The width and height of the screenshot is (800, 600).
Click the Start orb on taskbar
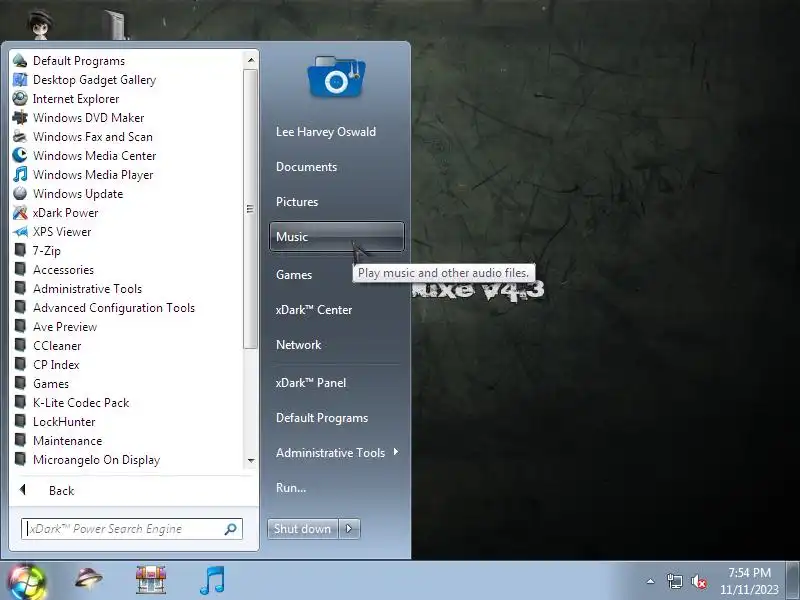coord(27,581)
